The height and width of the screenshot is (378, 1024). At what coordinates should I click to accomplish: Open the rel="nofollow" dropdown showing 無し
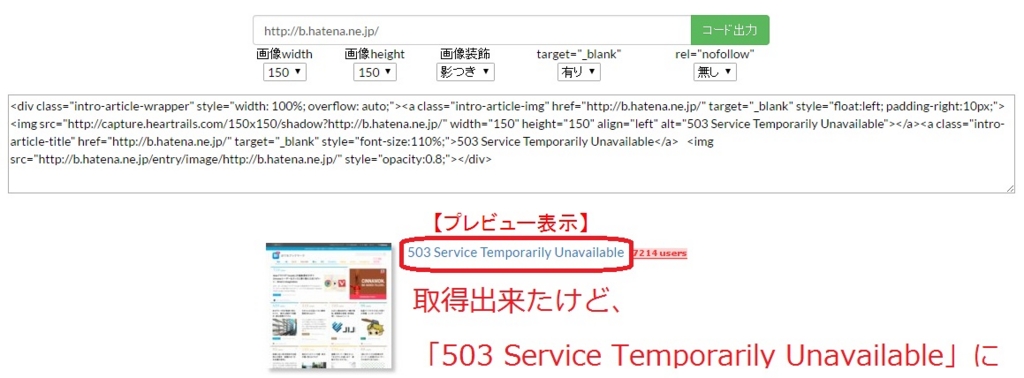(714, 72)
